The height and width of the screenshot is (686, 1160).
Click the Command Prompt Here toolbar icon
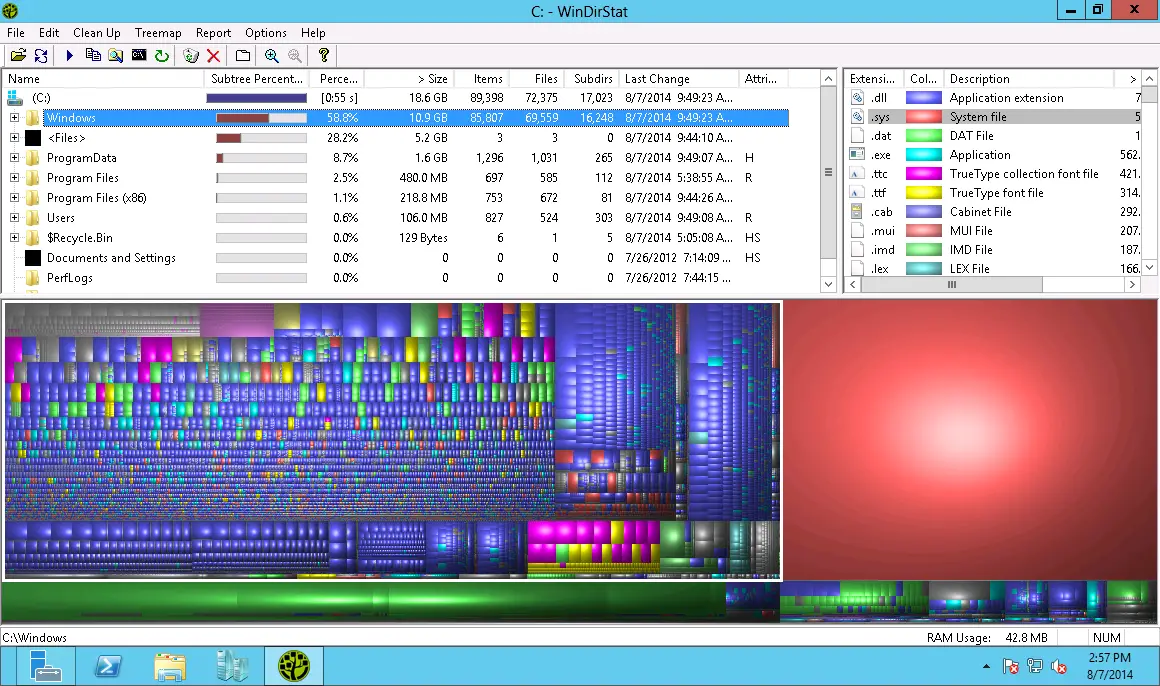(x=138, y=56)
